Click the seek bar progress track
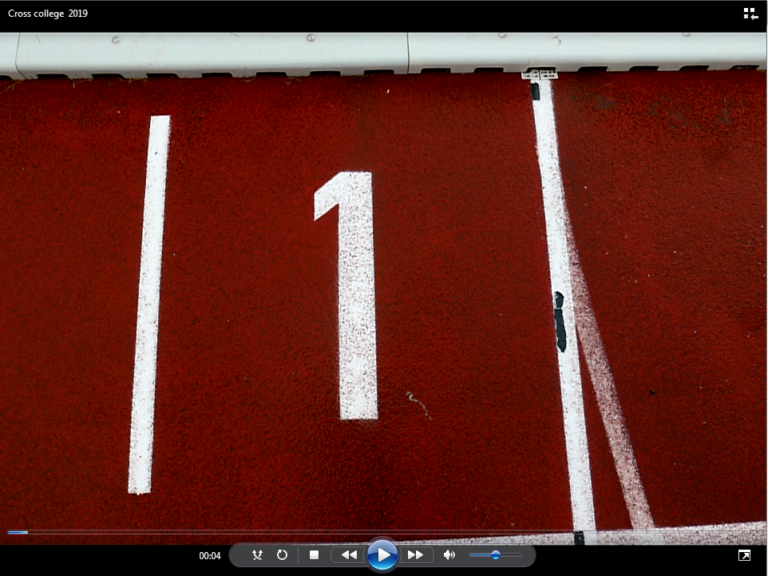 (x=384, y=532)
